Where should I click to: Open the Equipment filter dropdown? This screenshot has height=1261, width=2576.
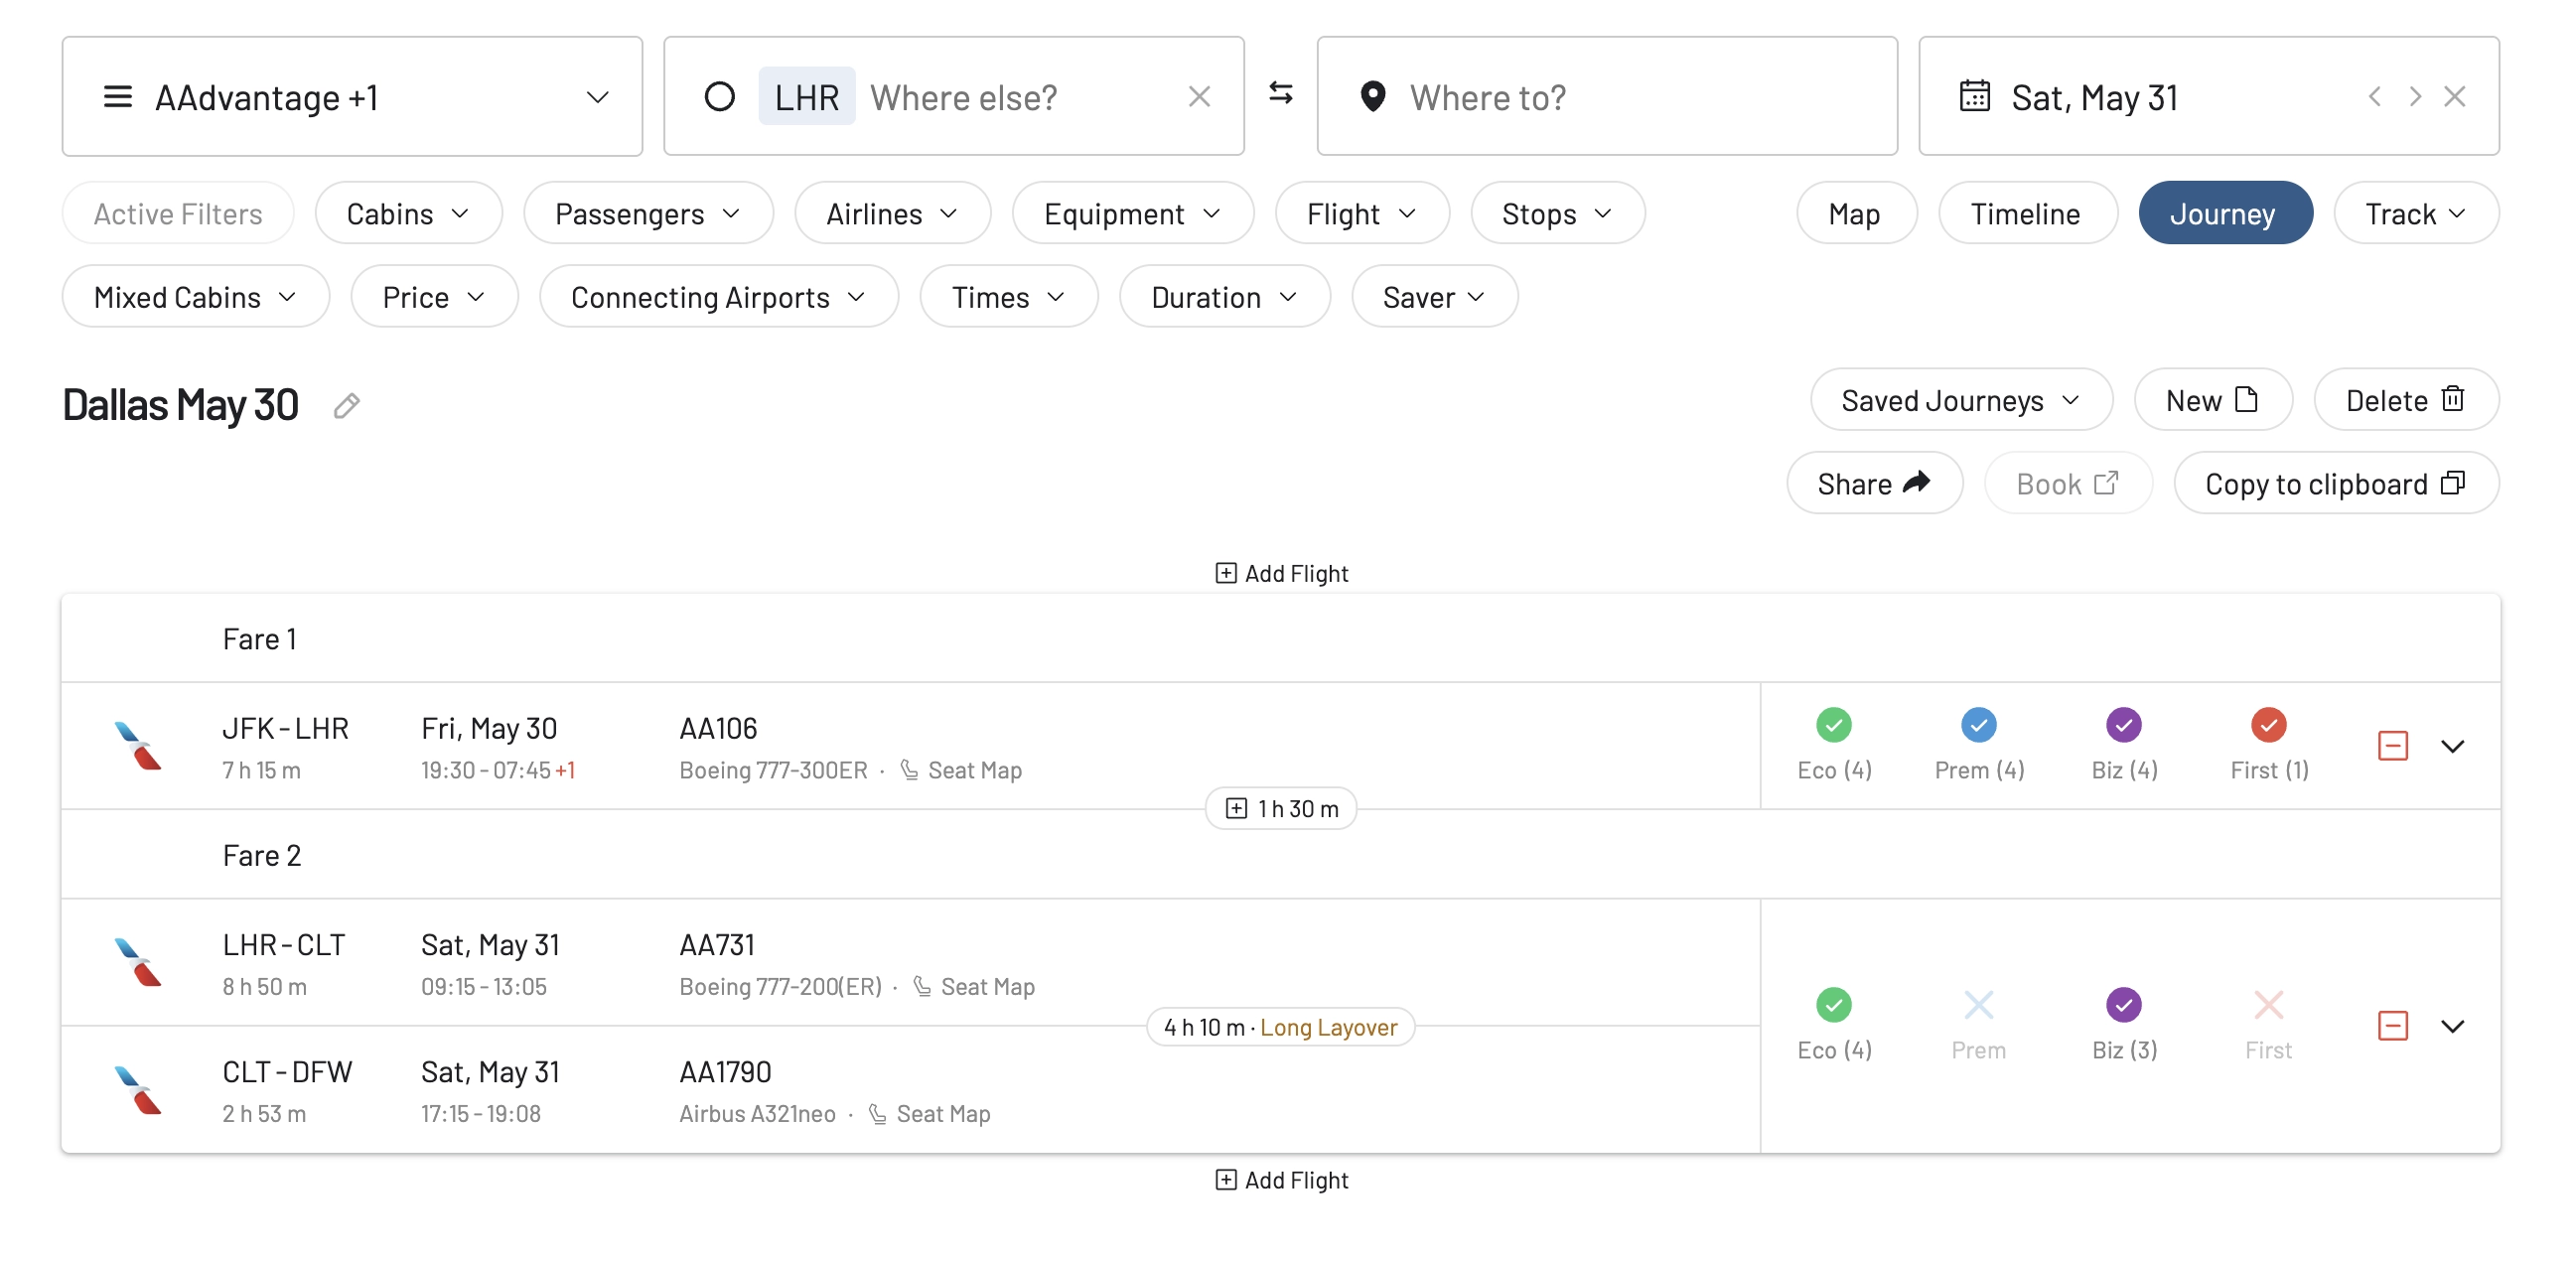[x=1132, y=213]
